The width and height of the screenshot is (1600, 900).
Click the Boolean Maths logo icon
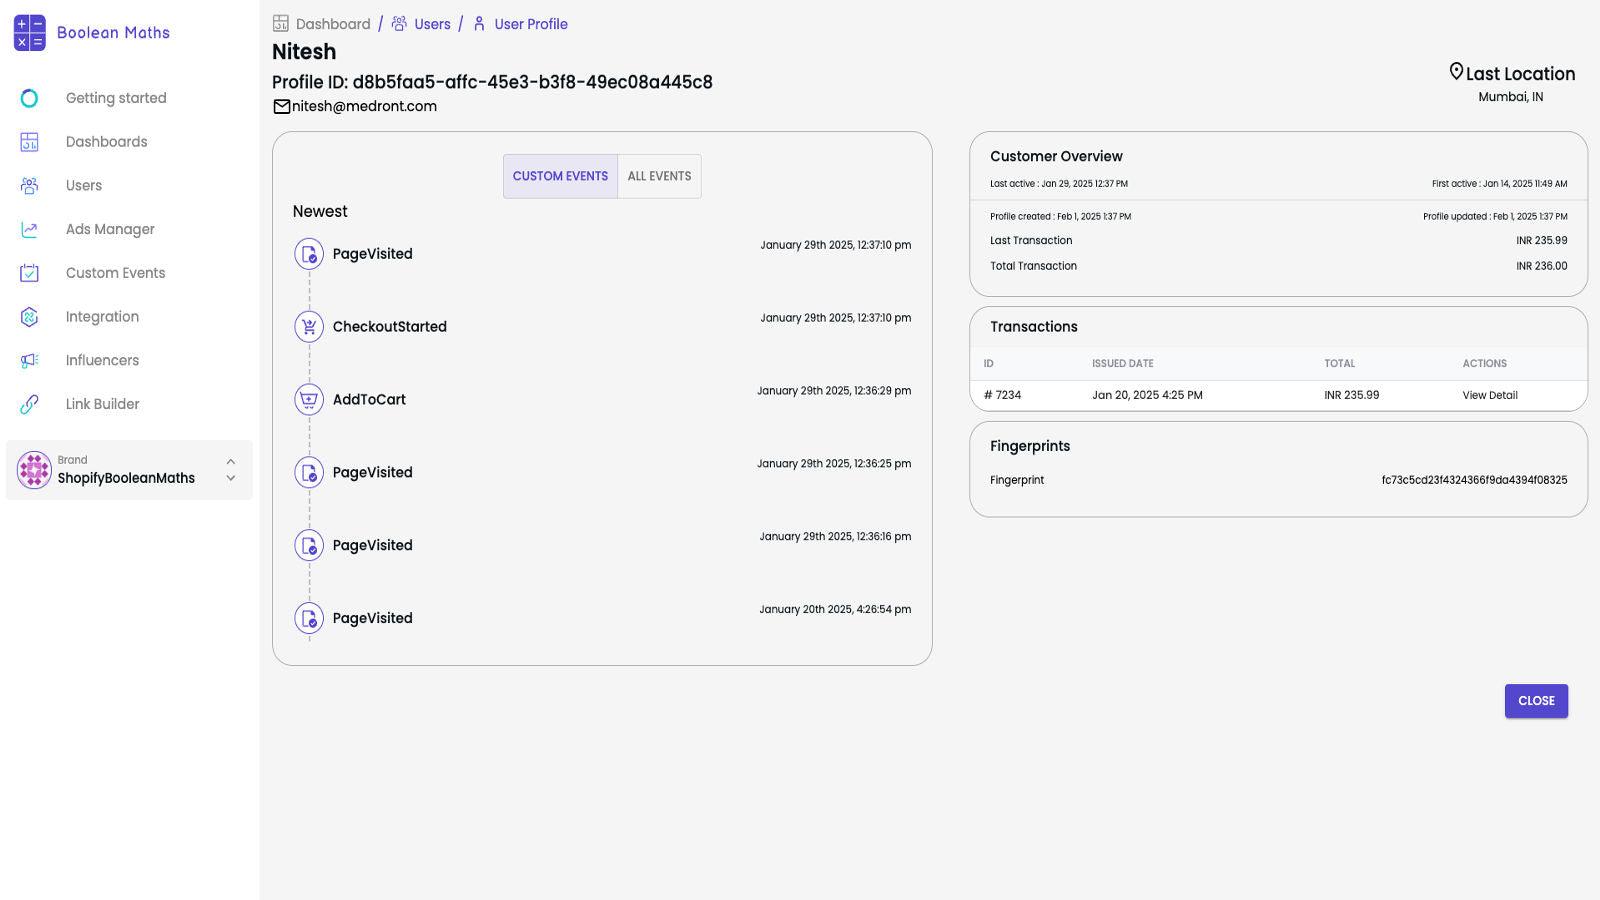(x=30, y=32)
